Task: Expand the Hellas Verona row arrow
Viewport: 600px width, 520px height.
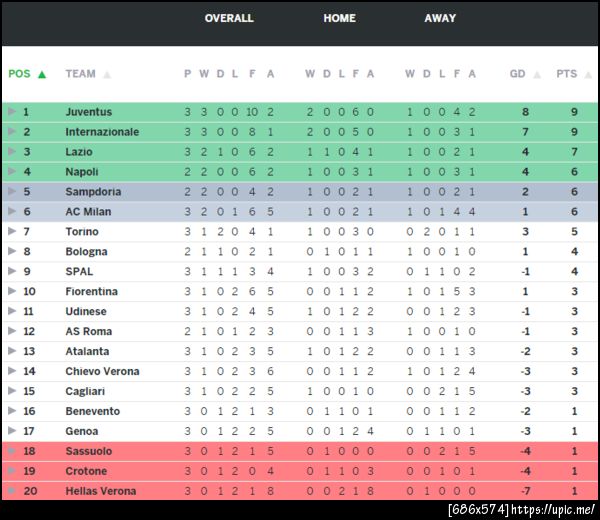Action: pos(12,491)
